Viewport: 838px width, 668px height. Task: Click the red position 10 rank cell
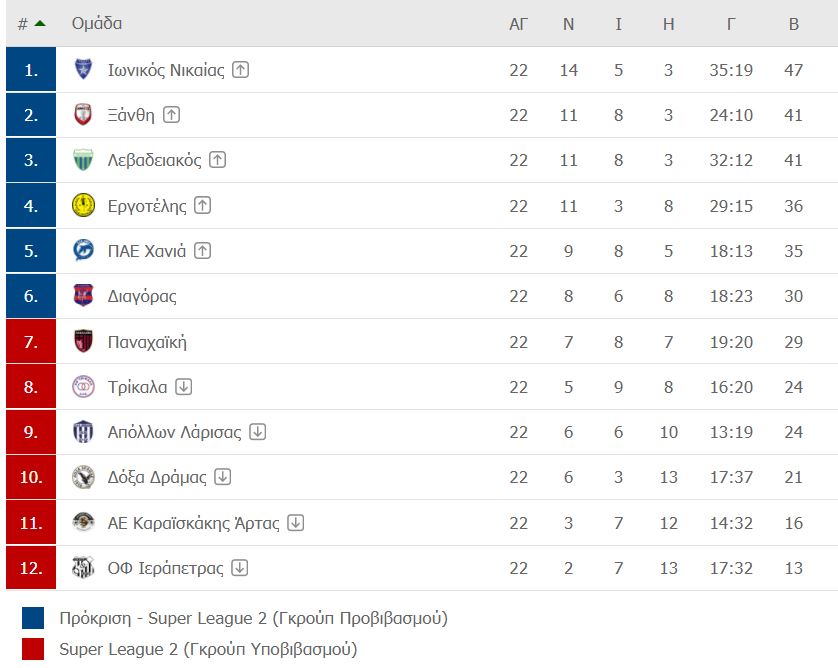point(31,477)
